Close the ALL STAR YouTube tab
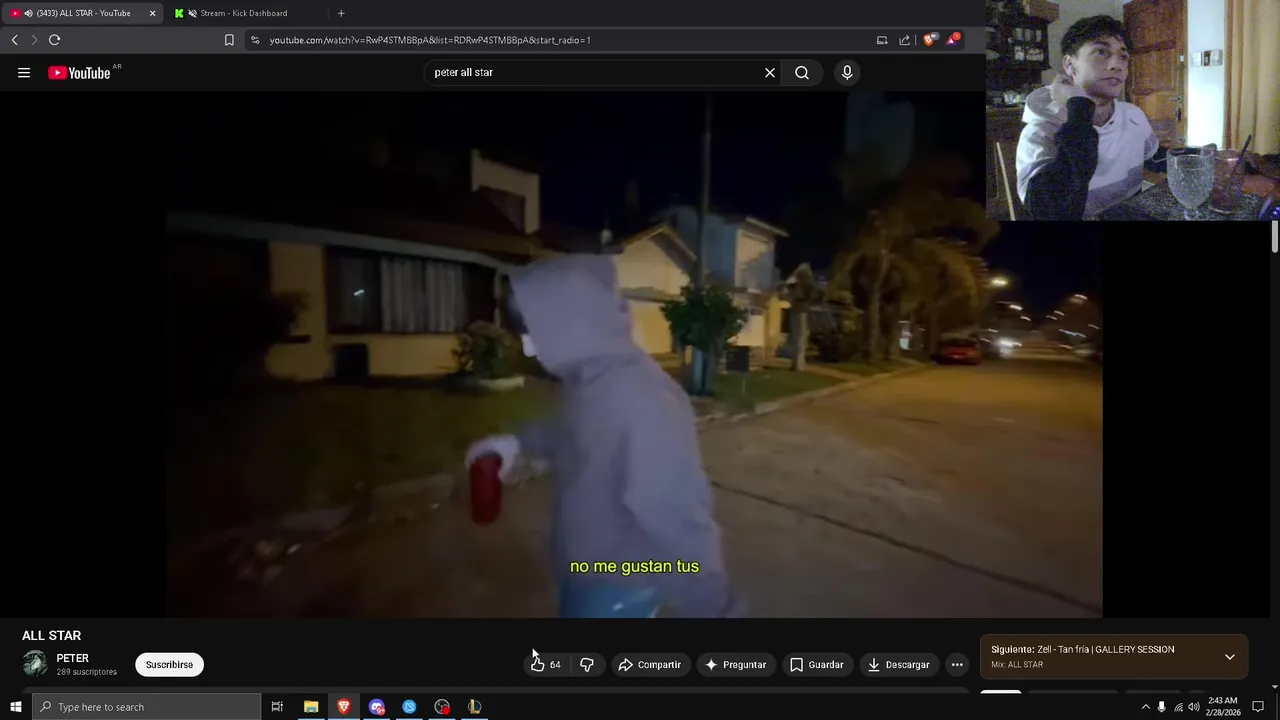Image resolution: width=1280 pixels, height=720 pixels. tap(152, 13)
